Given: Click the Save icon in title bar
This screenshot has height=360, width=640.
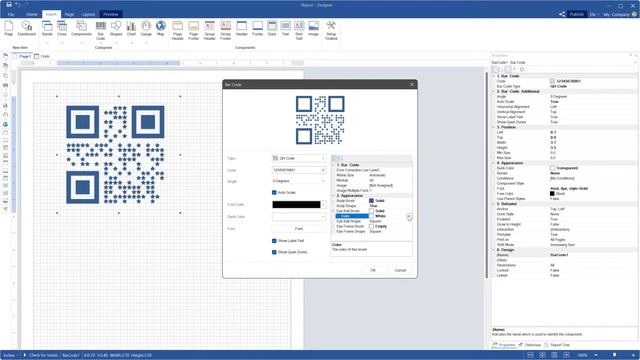Looking at the screenshot, I should pyautogui.click(x=9, y=5).
